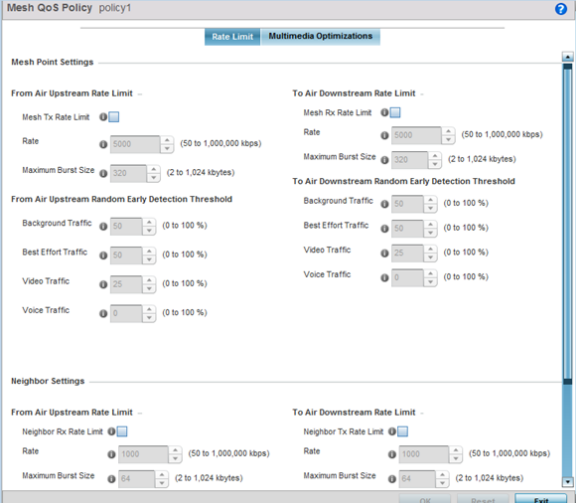The image size is (576, 503).
Task: Enable the Mesh Rx Rate Limit checkbox
Action: [395, 112]
